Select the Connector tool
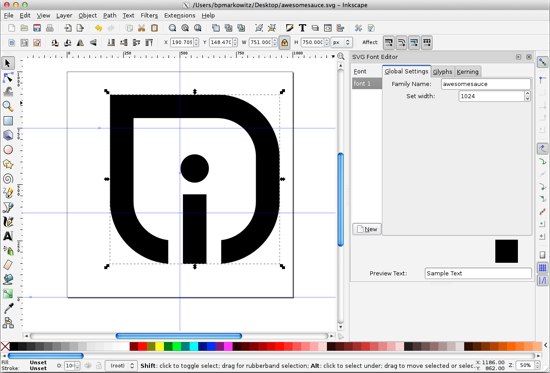 pos(8,322)
